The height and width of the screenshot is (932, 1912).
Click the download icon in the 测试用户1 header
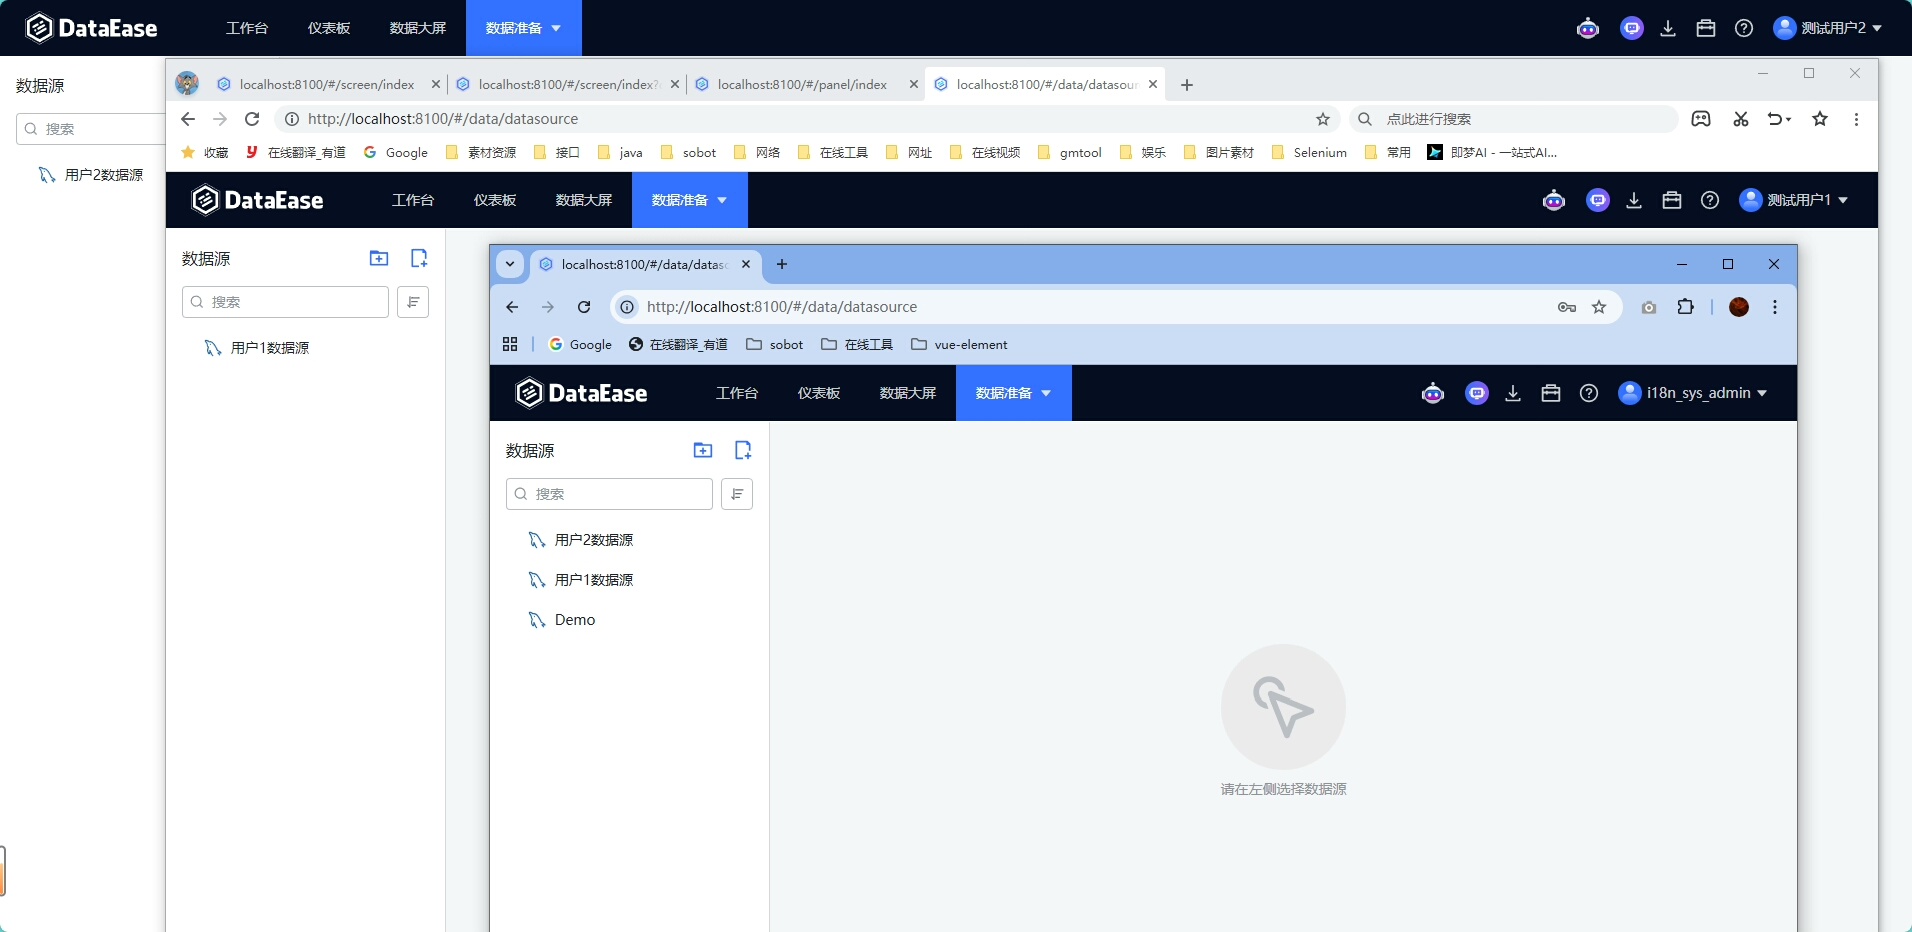tap(1634, 200)
